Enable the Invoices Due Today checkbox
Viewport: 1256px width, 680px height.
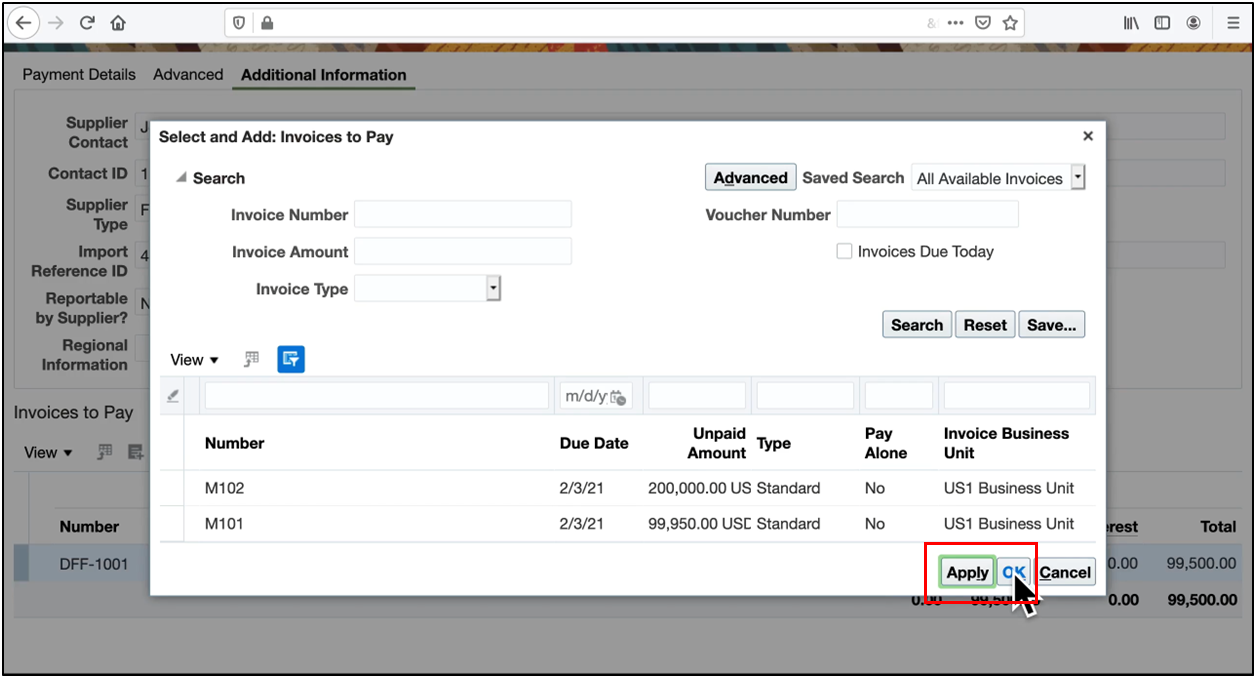coord(844,252)
